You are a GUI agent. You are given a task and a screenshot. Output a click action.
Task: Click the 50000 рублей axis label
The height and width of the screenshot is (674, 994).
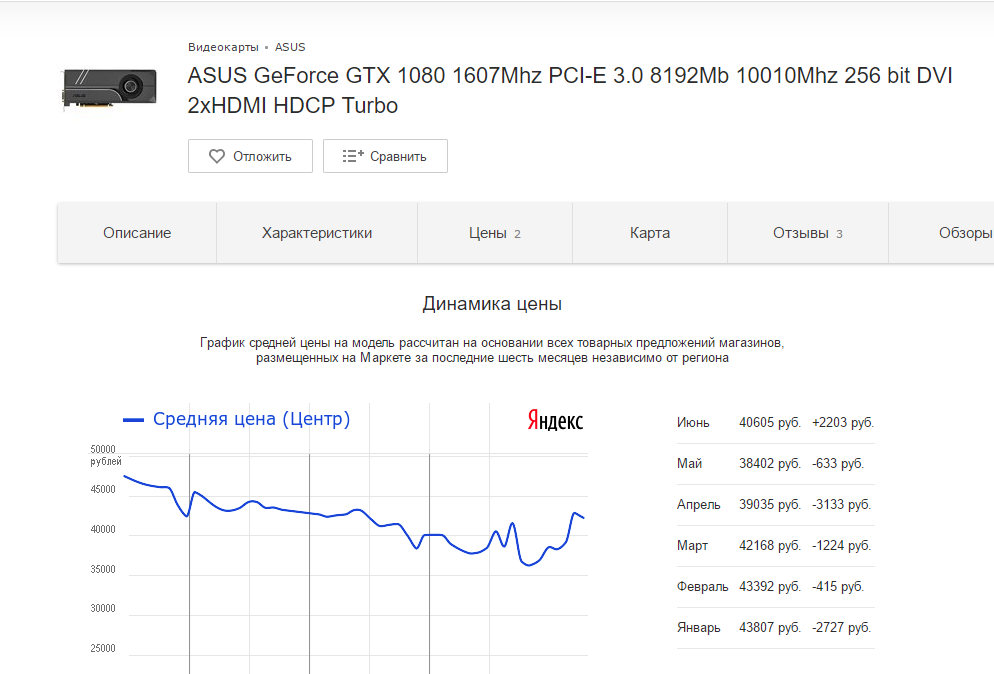[105, 455]
